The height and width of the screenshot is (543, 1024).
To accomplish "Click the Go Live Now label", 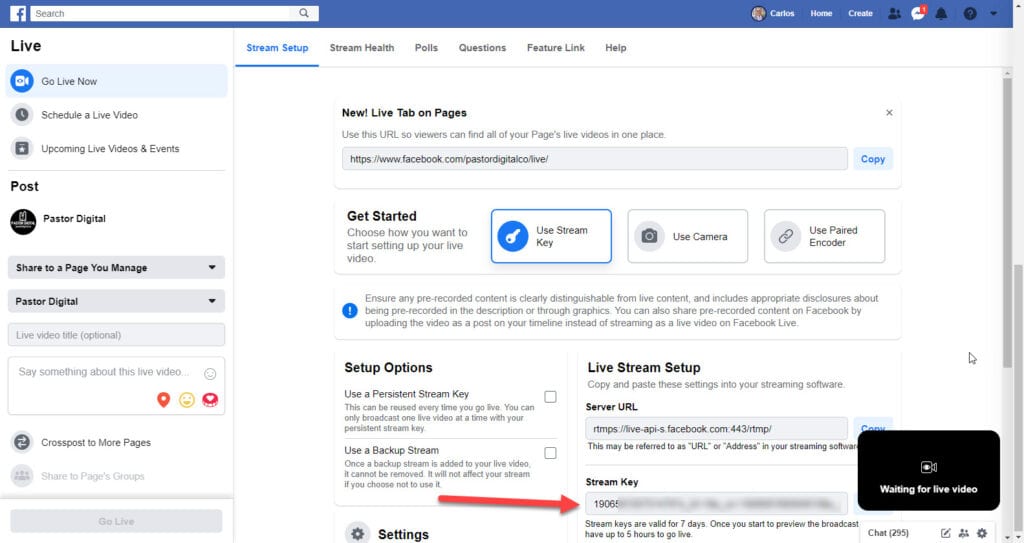I will point(69,81).
